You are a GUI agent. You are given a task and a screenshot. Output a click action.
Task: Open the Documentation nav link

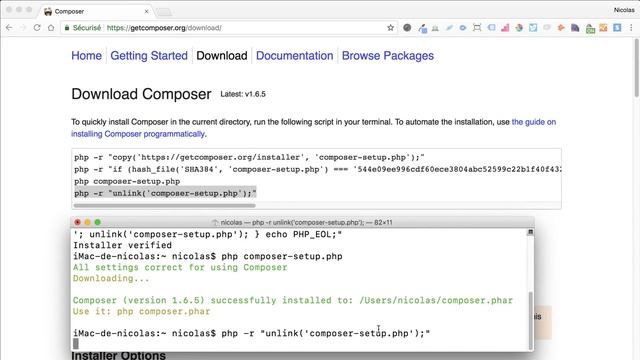[294, 56]
